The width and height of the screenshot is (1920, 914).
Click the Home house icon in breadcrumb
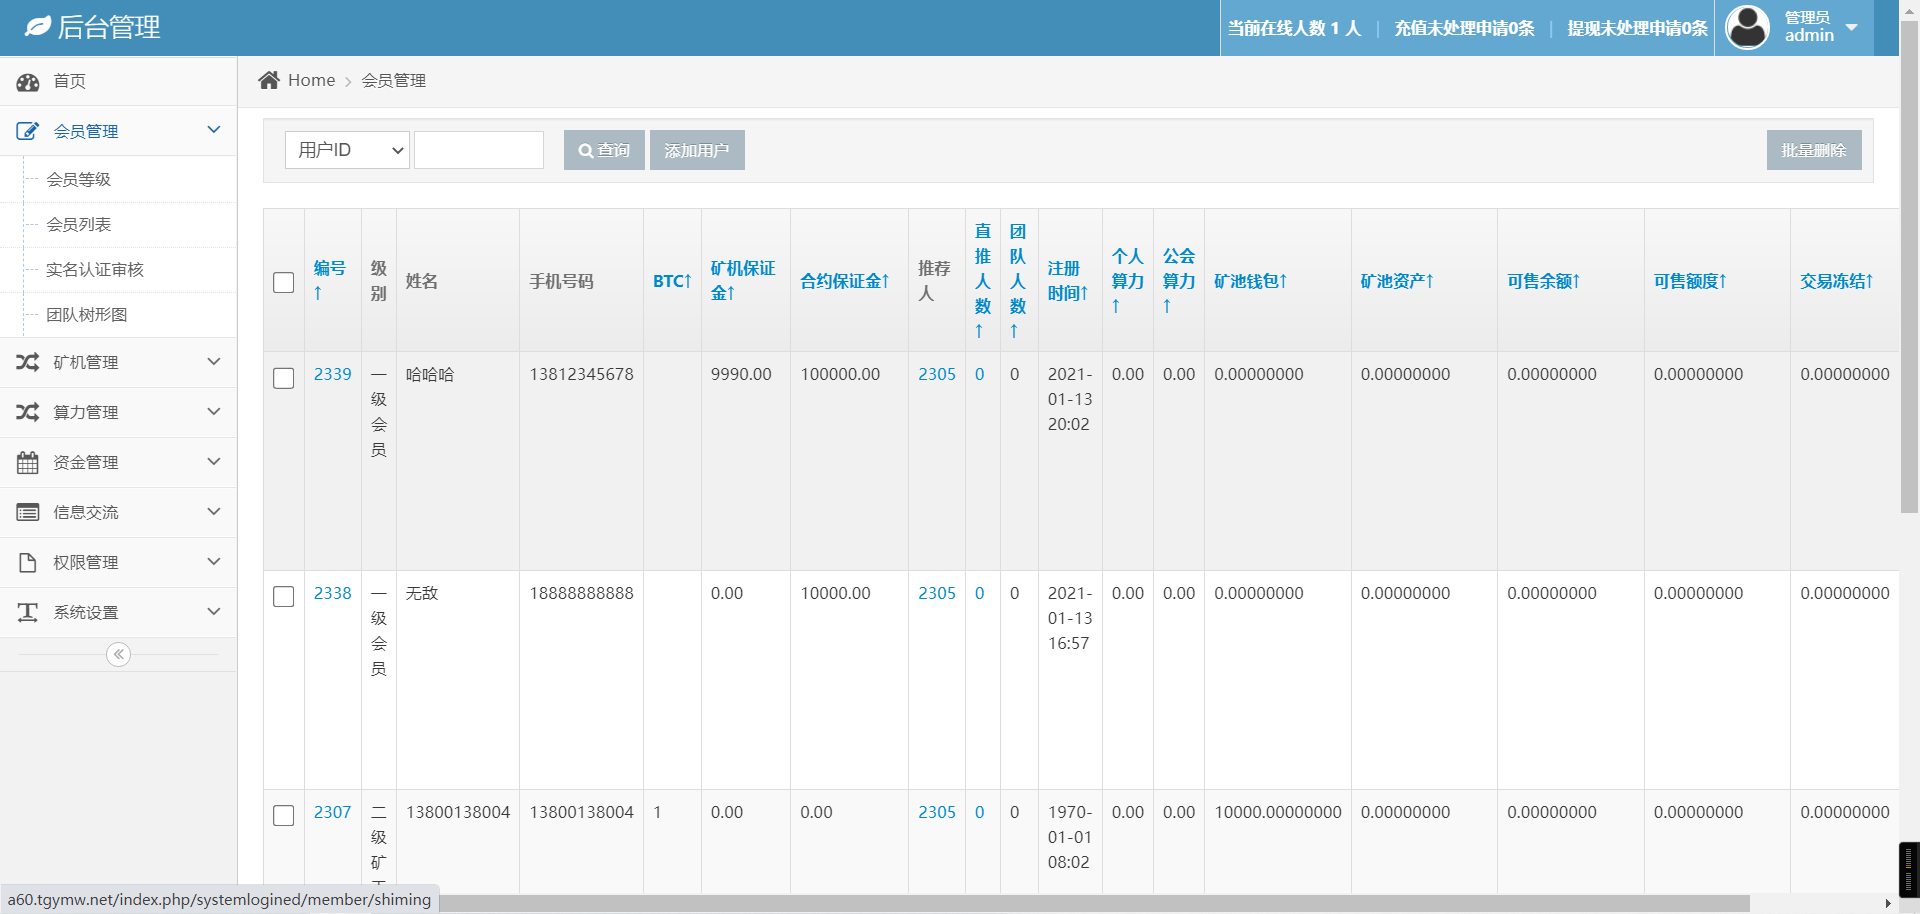[x=268, y=80]
